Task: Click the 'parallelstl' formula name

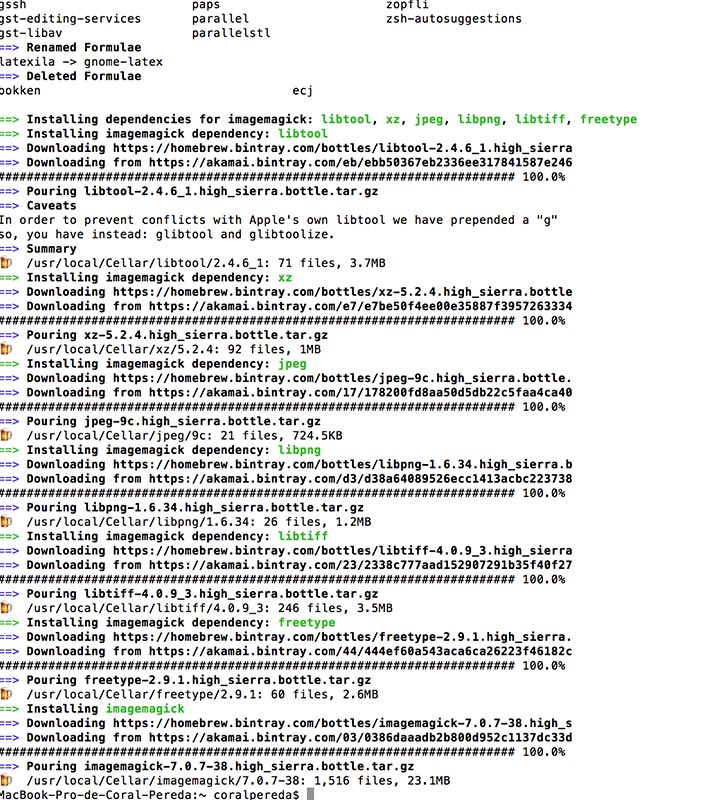Action: [231, 33]
